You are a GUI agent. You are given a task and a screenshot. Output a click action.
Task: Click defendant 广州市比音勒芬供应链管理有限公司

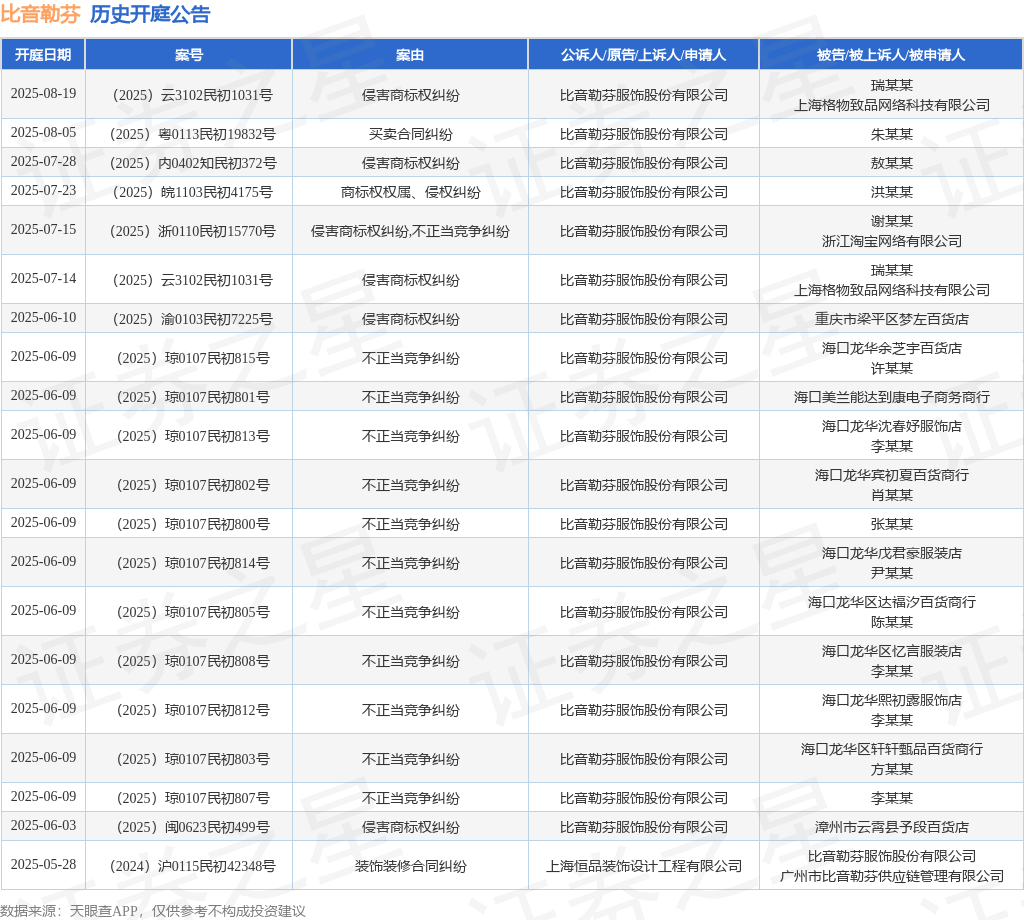click(891, 876)
